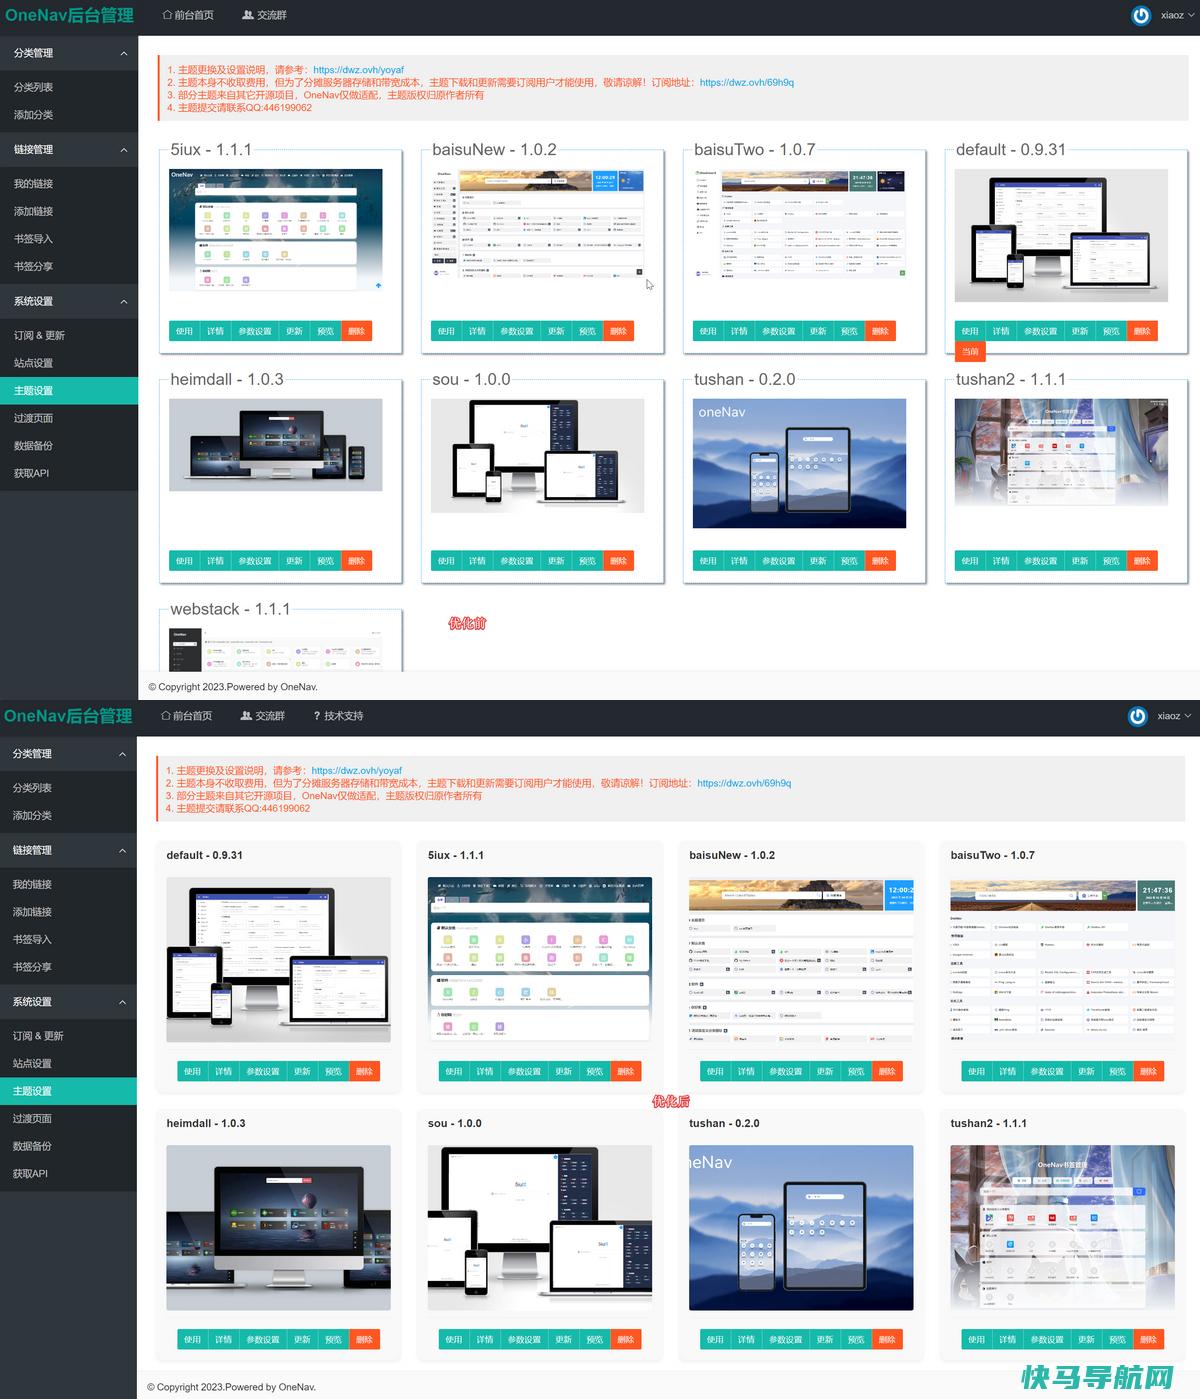This screenshot has width=1200, height=1399.
Task: Open link dwz.ovh/yoyaf in lower notice
Action: click(x=357, y=771)
